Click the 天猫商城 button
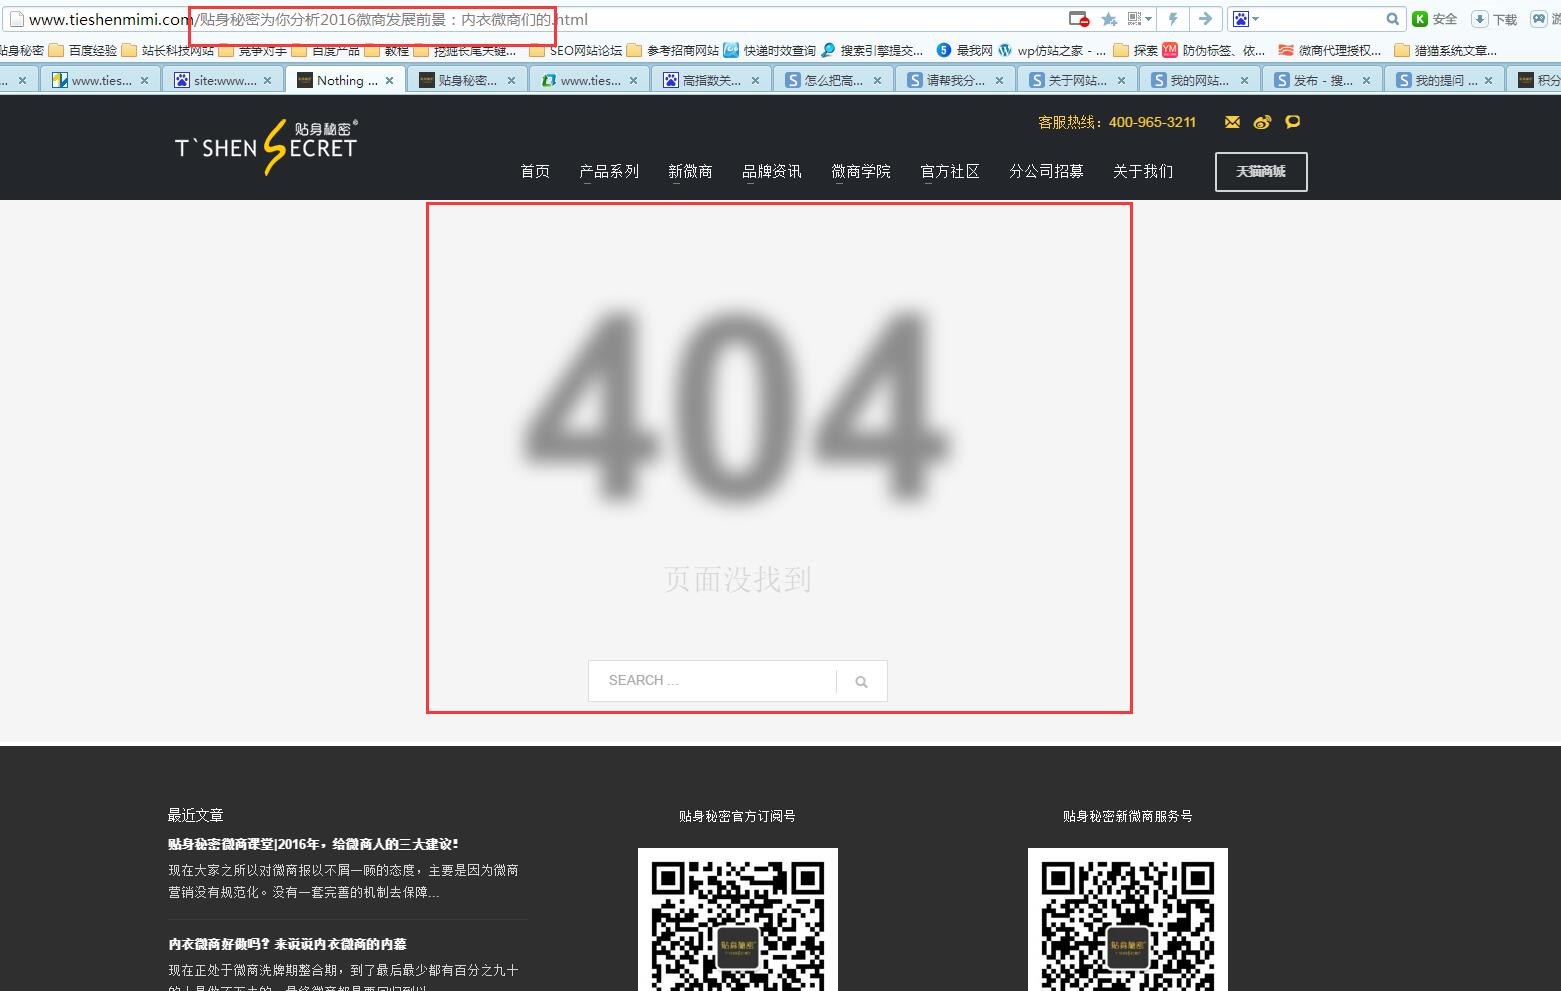This screenshot has height=991, width=1561. click(1261, 171)
